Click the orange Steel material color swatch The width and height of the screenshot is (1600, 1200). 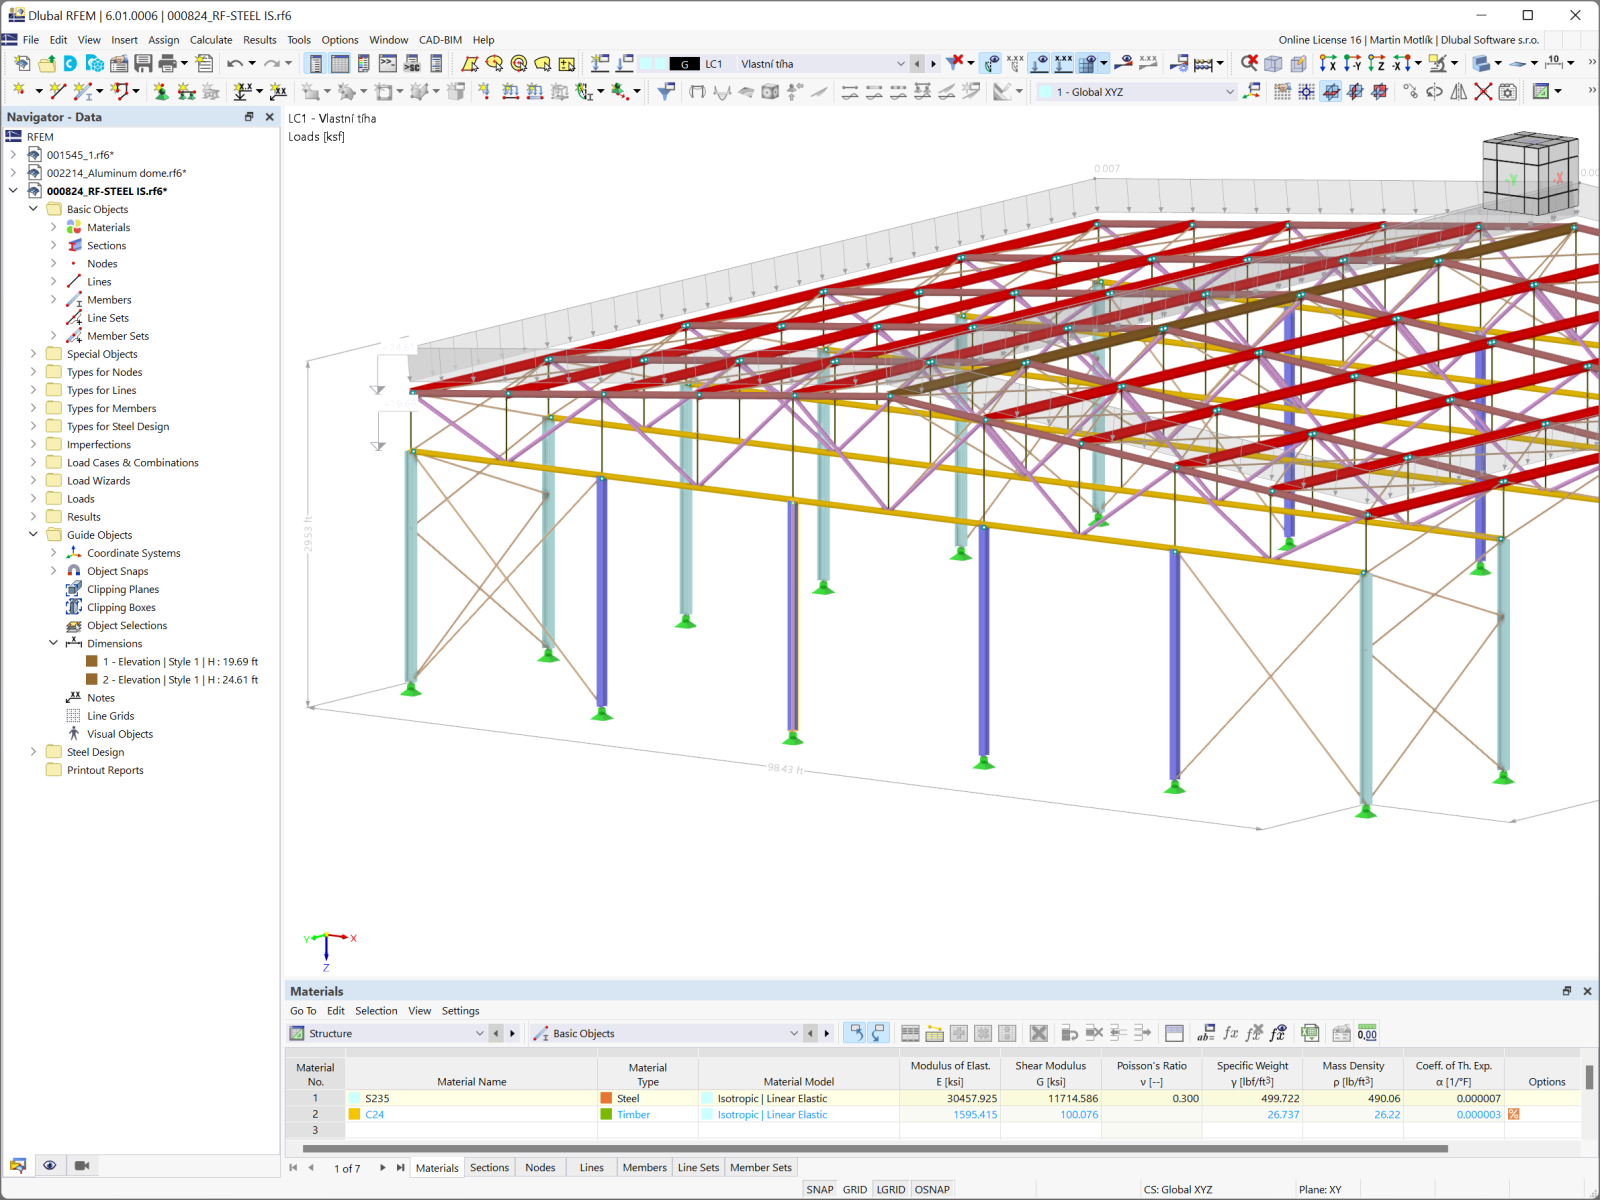606,1098
